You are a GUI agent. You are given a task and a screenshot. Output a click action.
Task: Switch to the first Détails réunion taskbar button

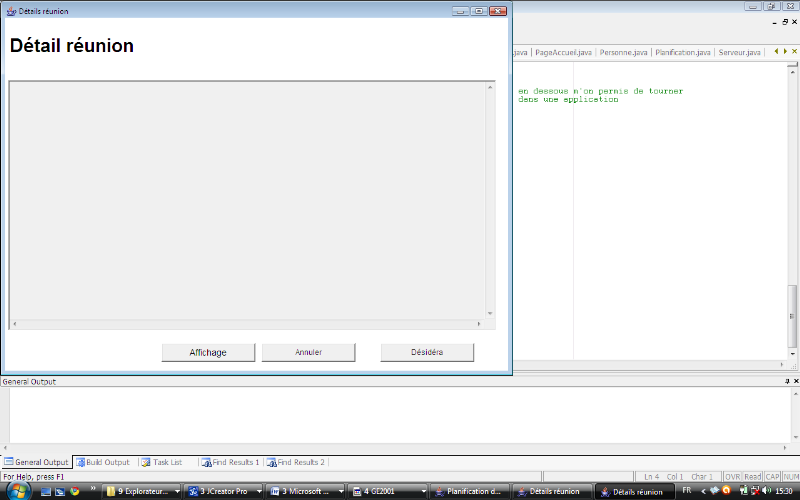[x=552, y=491]
